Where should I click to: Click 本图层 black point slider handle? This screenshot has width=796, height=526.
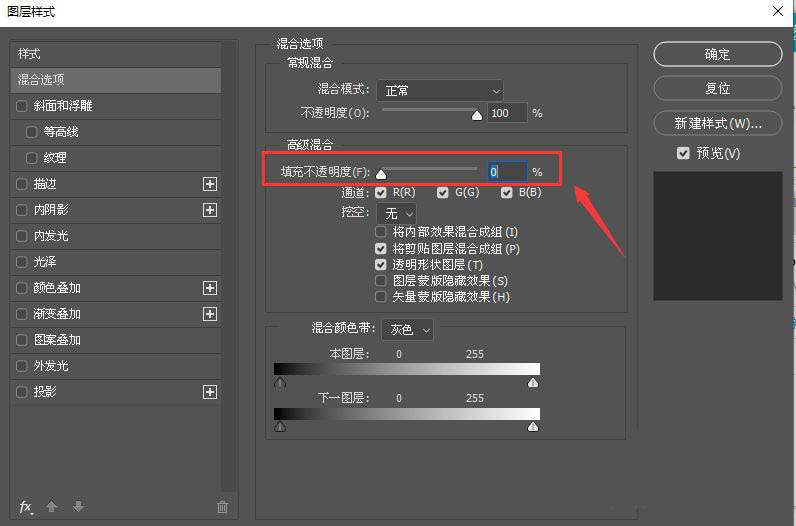[x=280, y=382]
